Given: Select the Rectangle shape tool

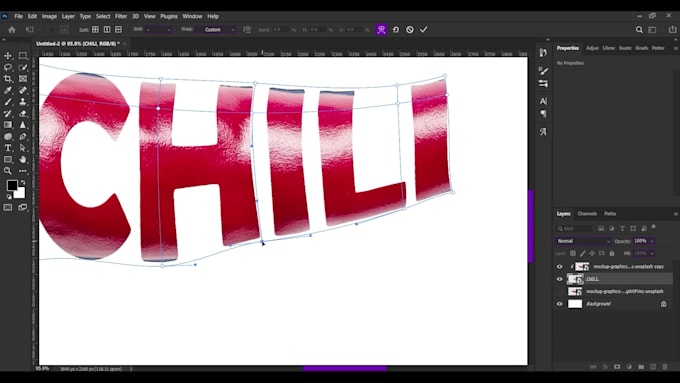Looking at the screenshot, I should pyautogui.click(x=8, y=159).
